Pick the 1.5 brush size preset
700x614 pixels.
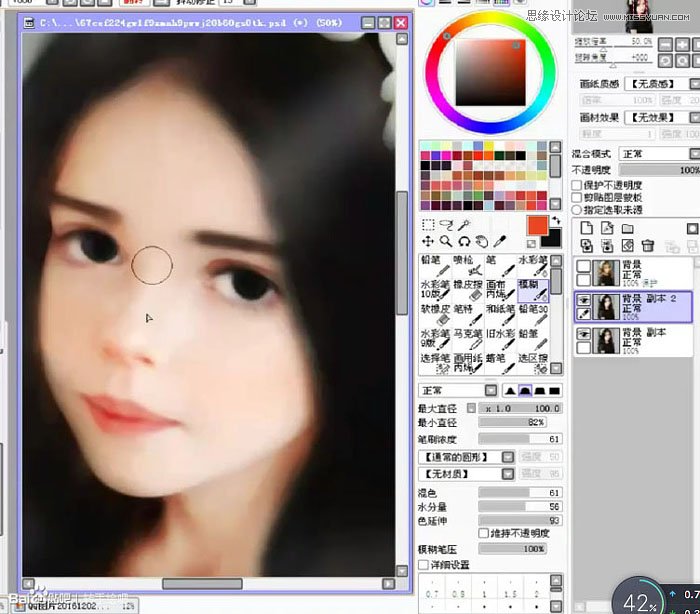(510, 594)
